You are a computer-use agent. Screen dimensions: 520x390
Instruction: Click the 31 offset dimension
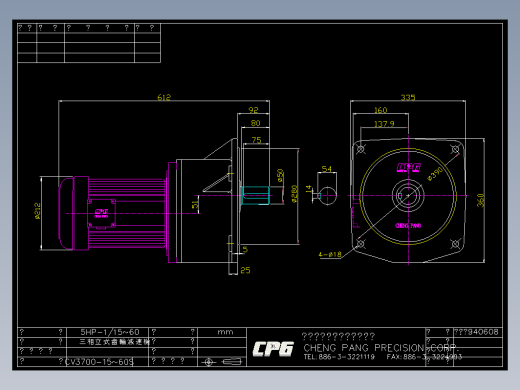(195, 204)
